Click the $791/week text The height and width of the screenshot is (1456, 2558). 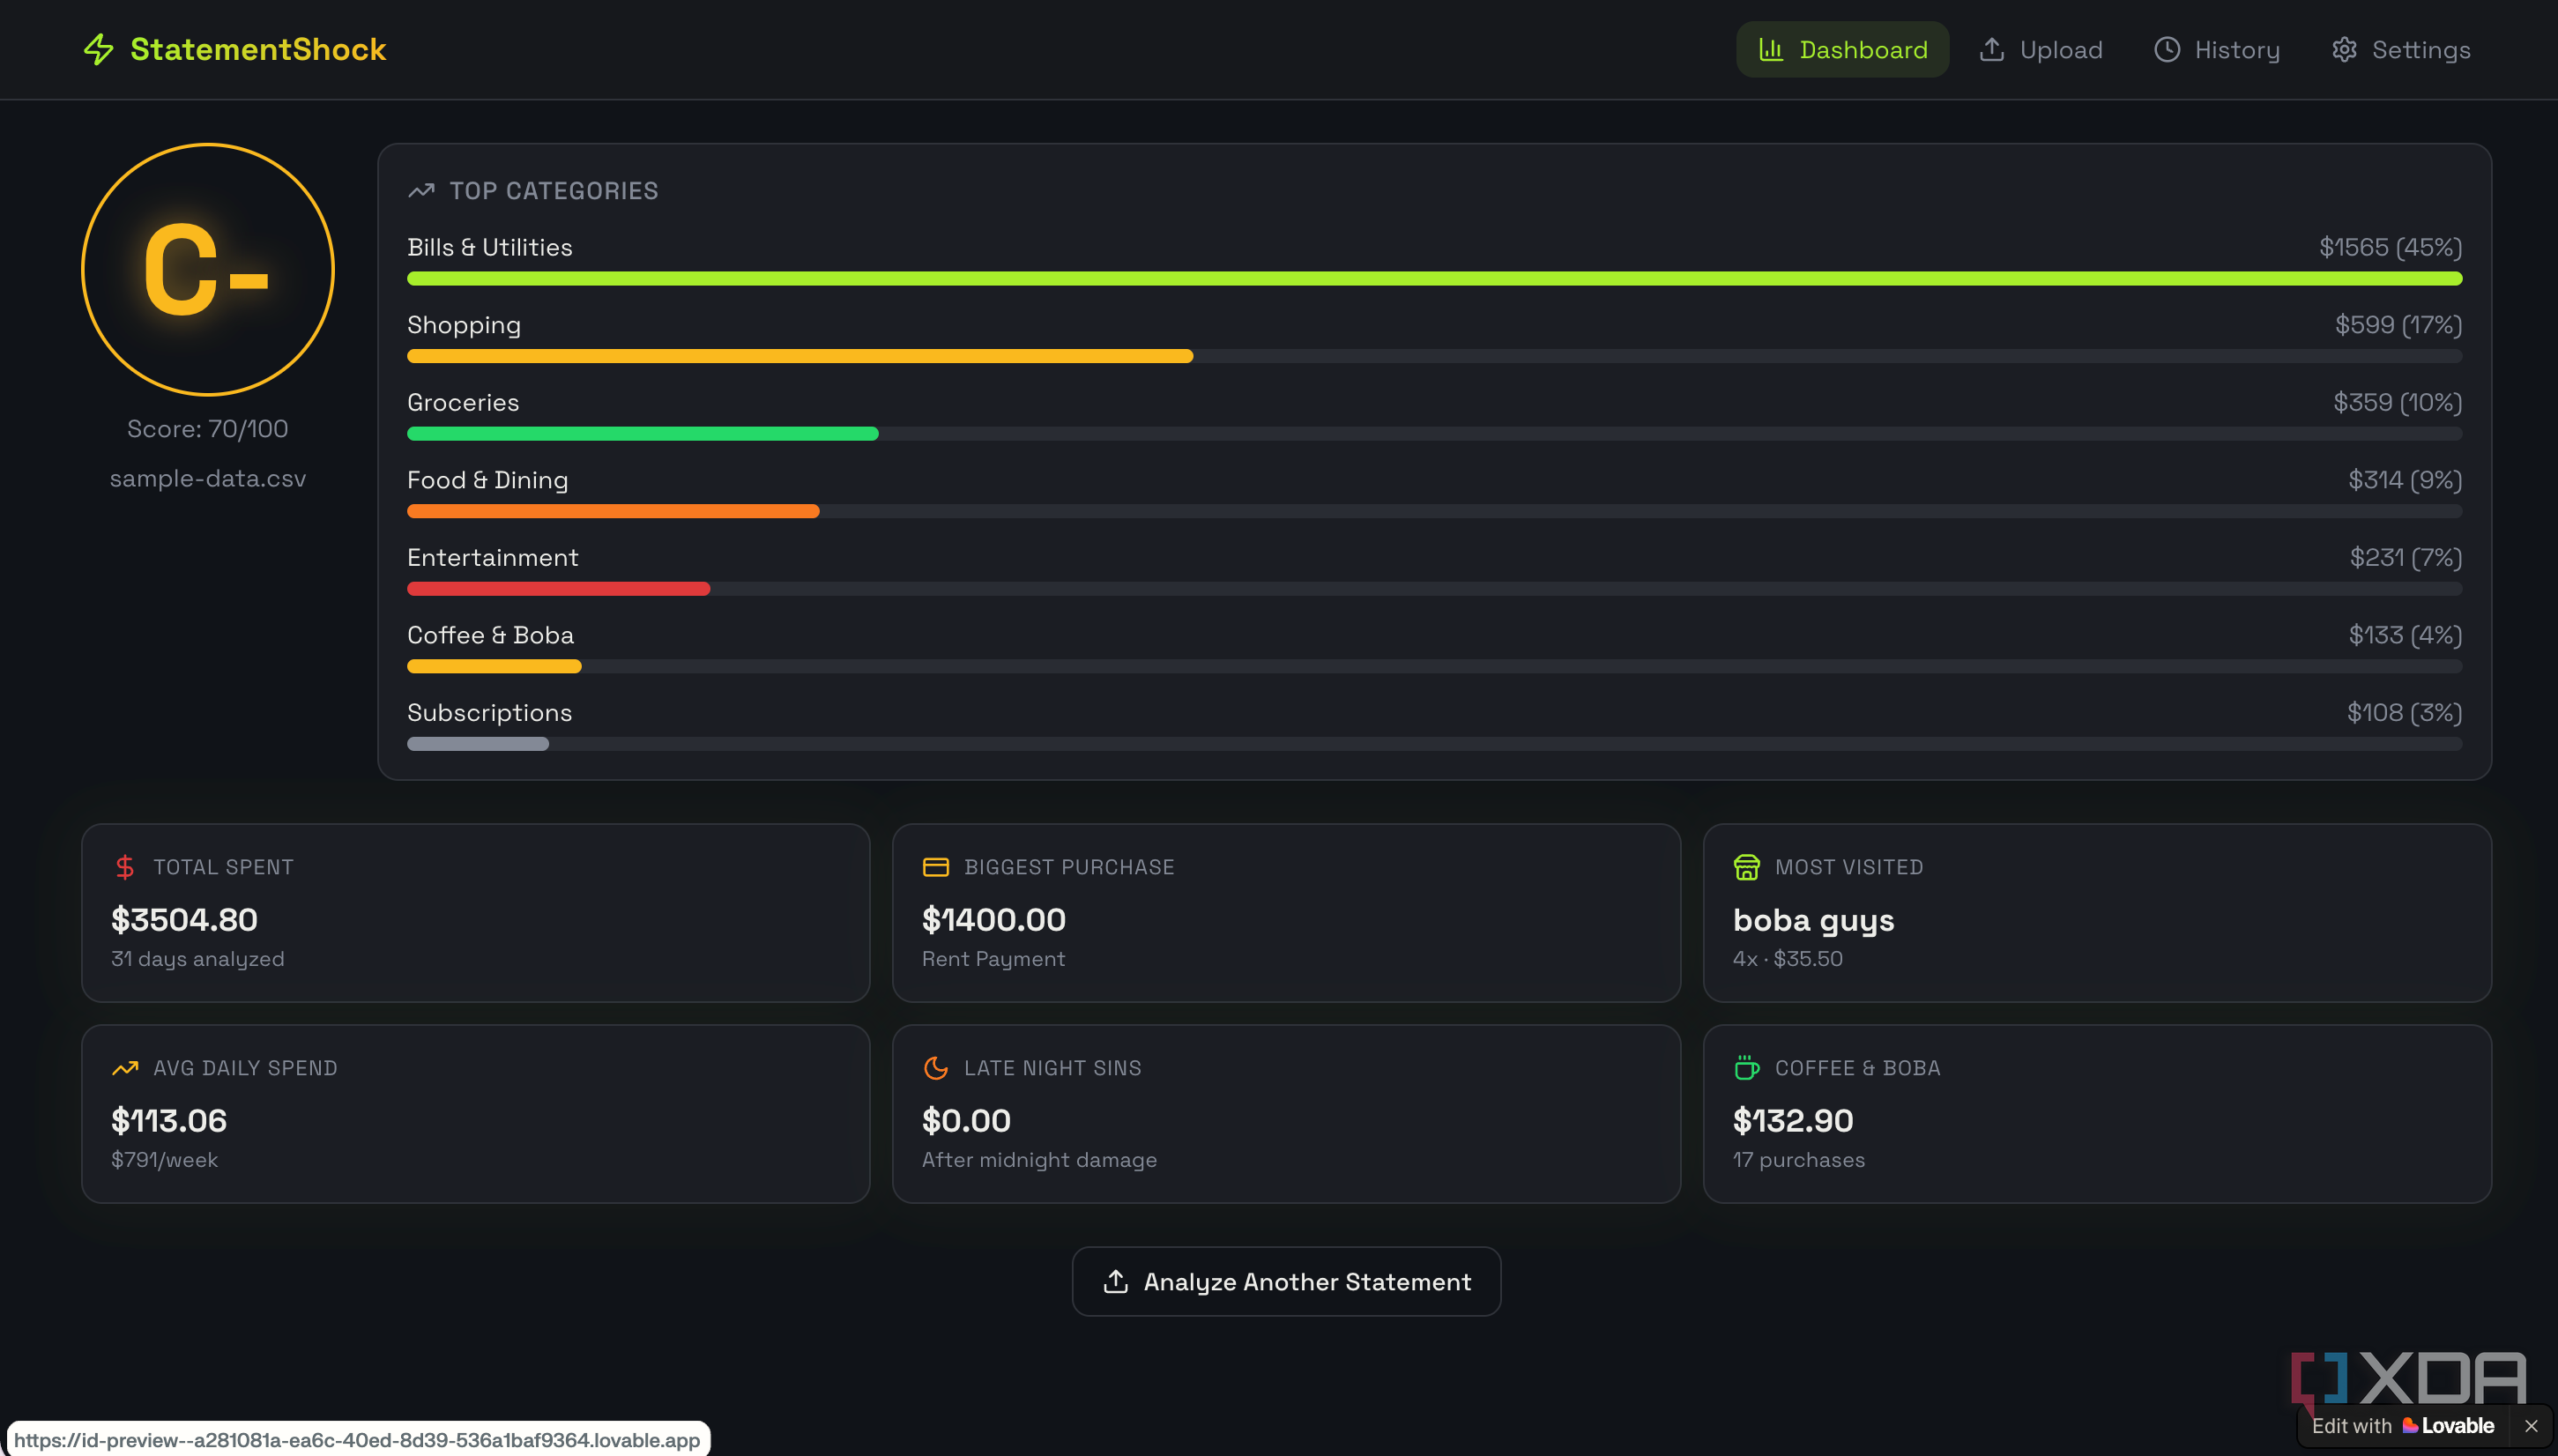[x=164, y=1160]
